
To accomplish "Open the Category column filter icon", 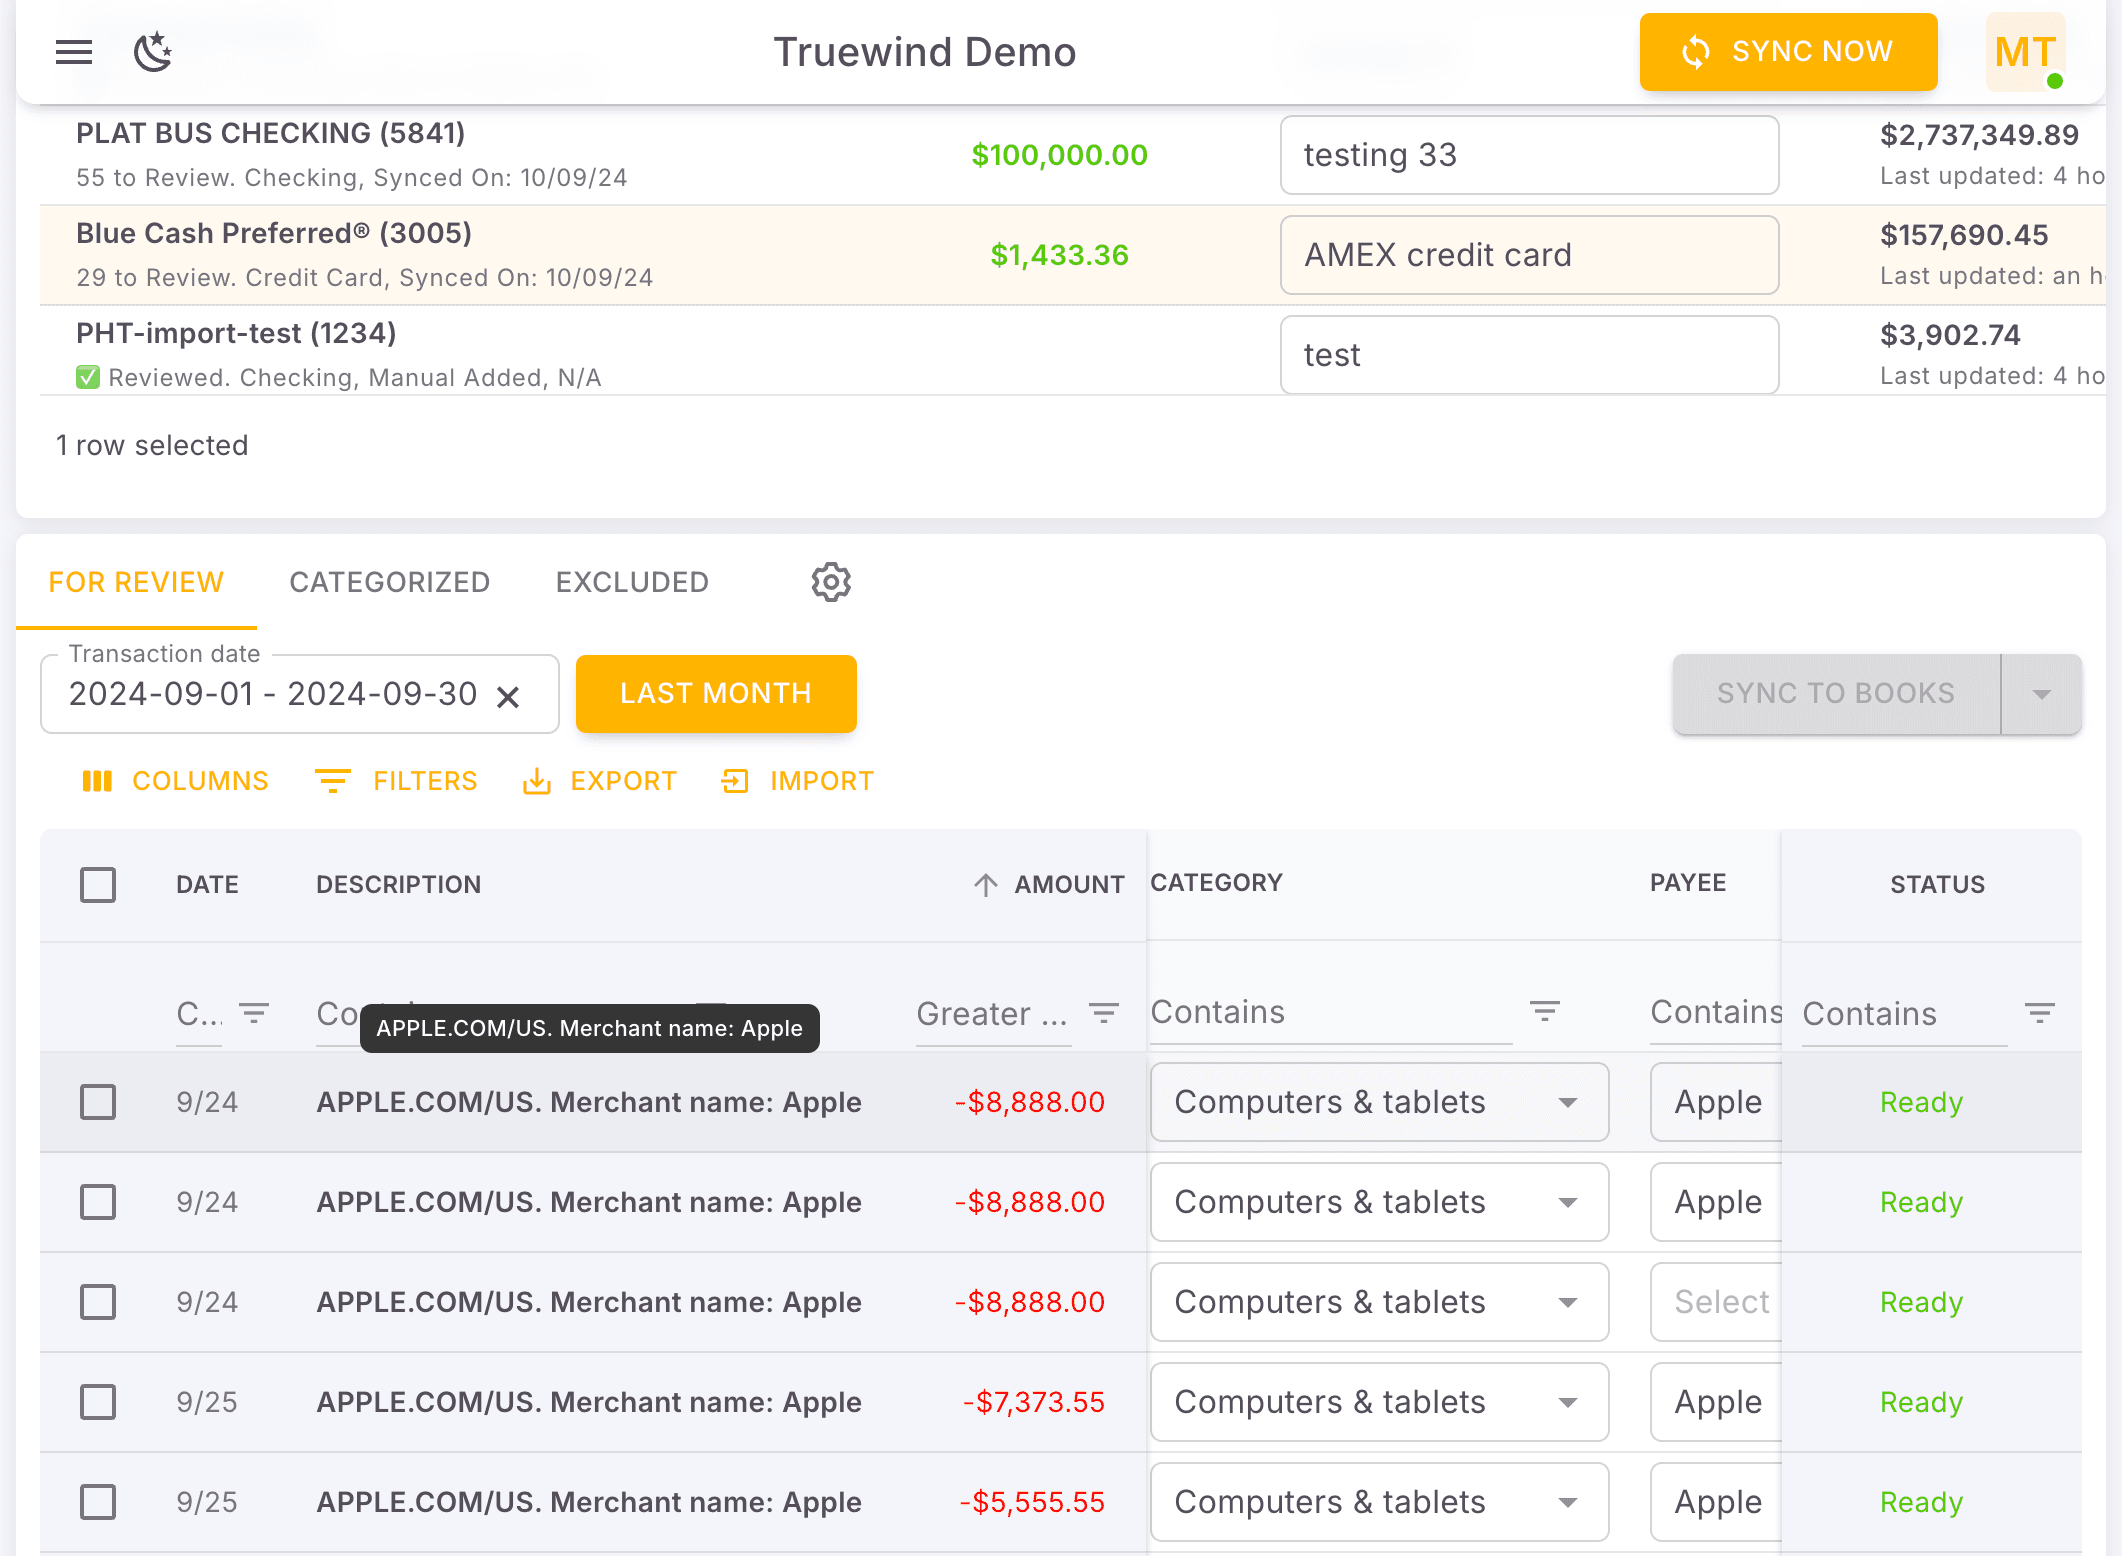I will 1544,1011.
